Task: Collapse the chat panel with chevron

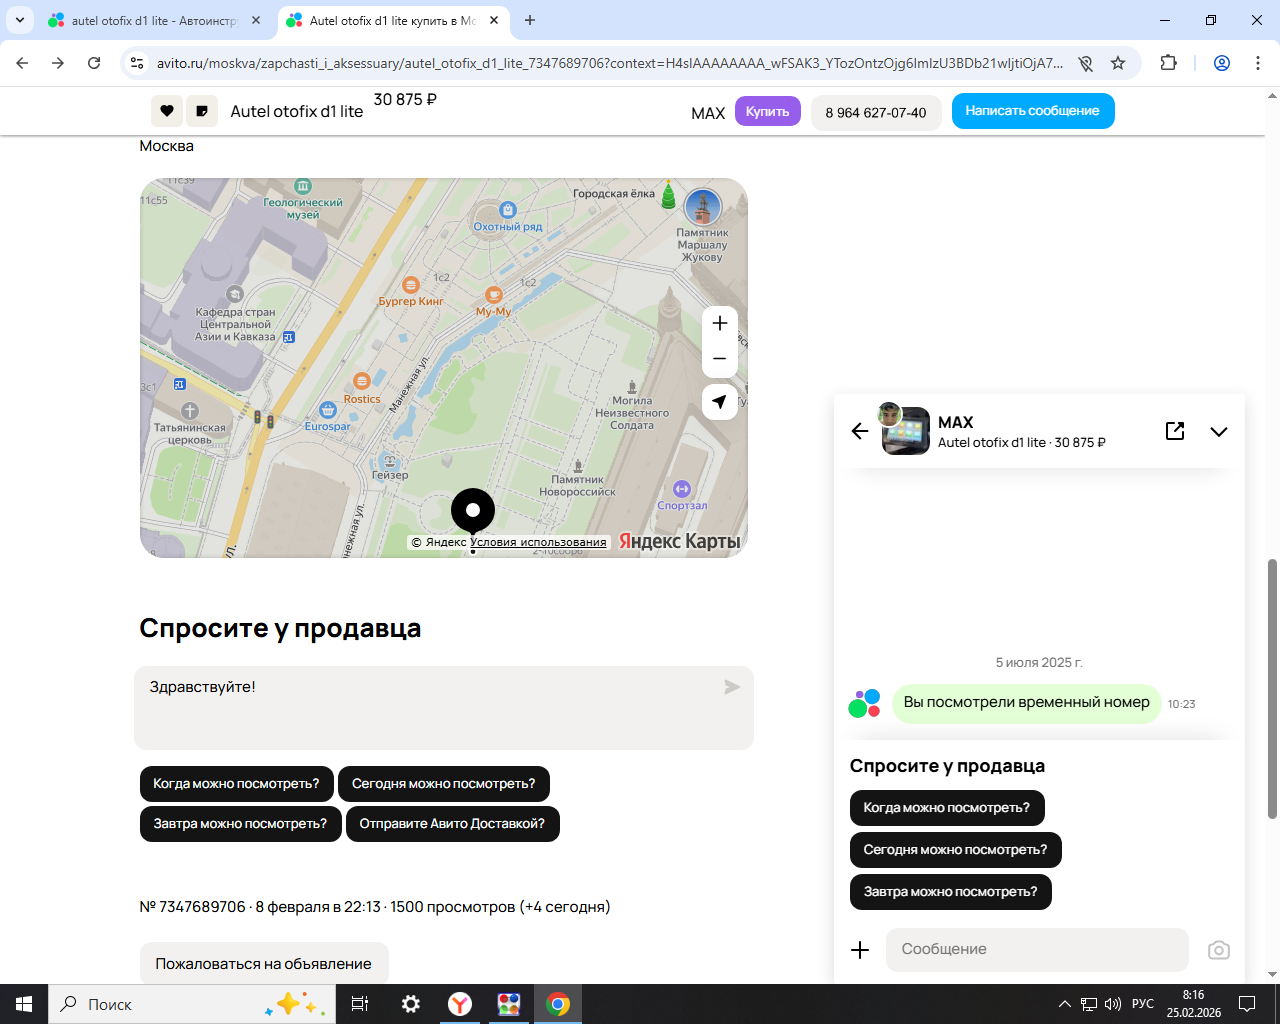Action: click(x=1218, y=432)
